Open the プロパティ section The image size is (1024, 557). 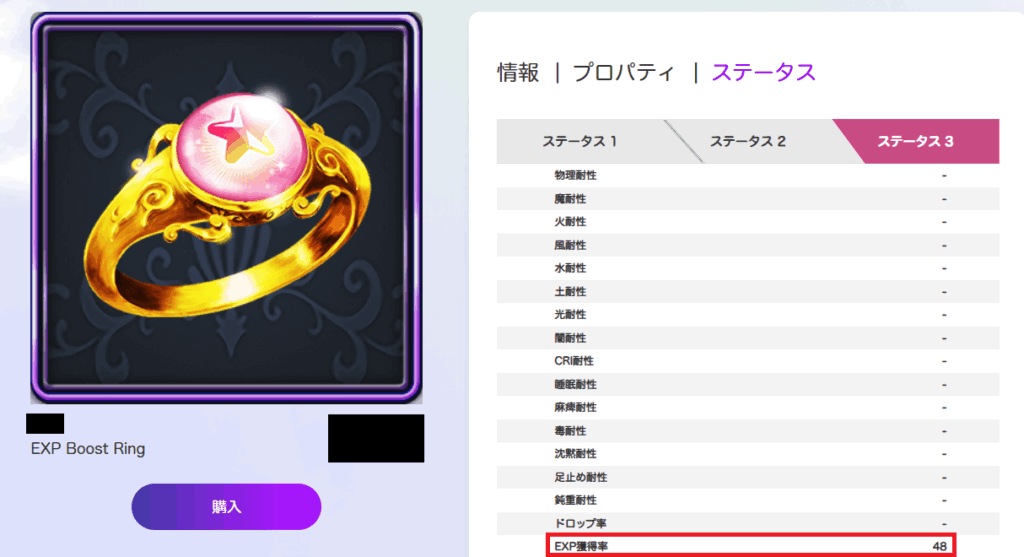(x=624, y=72)
